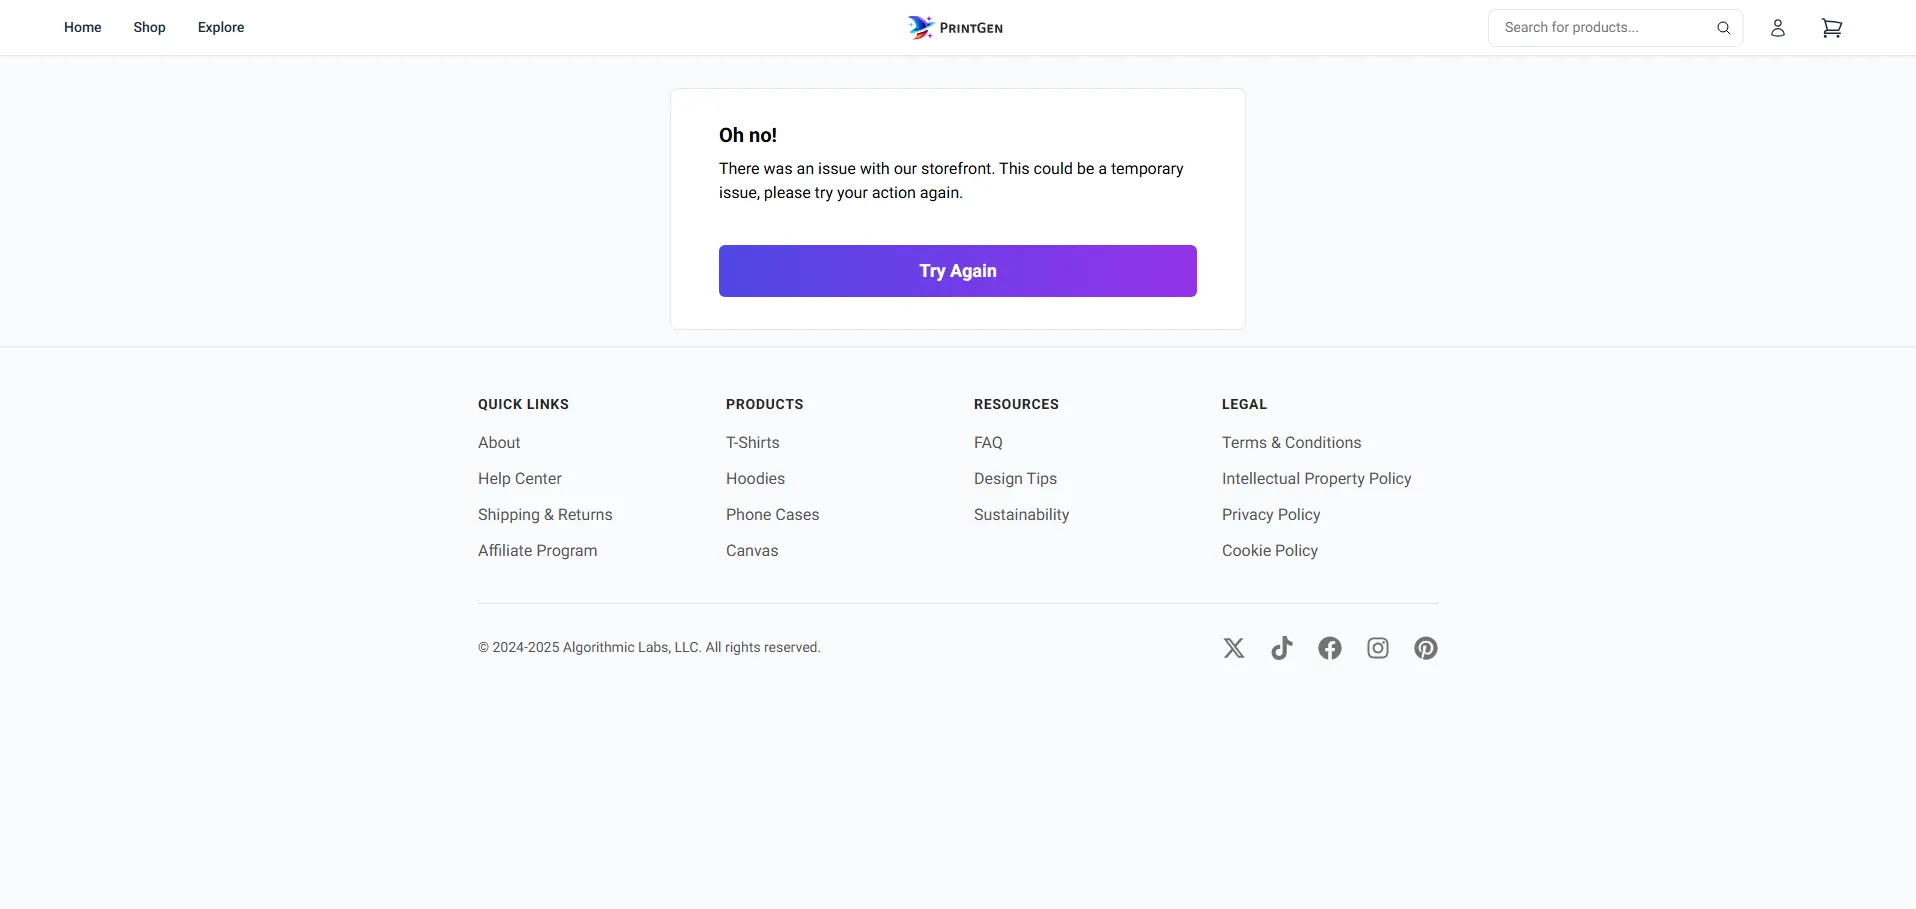Open the Help Center link
1916x909 pixels.
point(519,479)
